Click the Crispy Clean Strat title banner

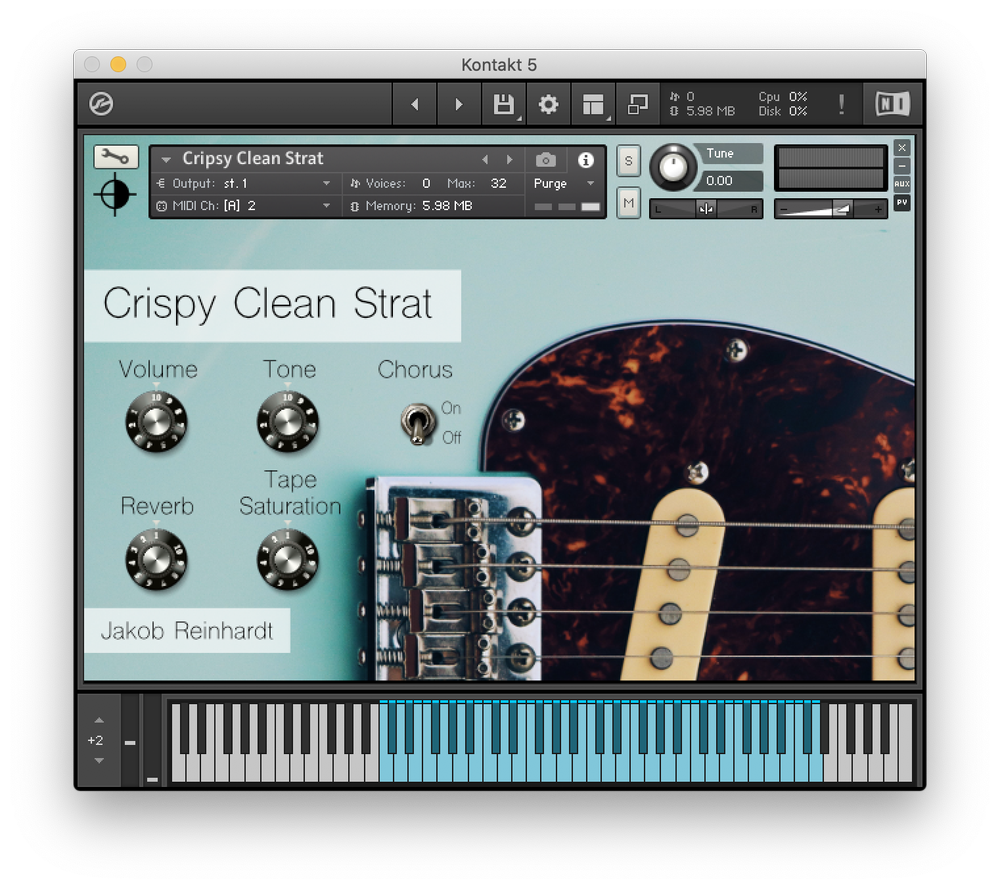(272, 306)
